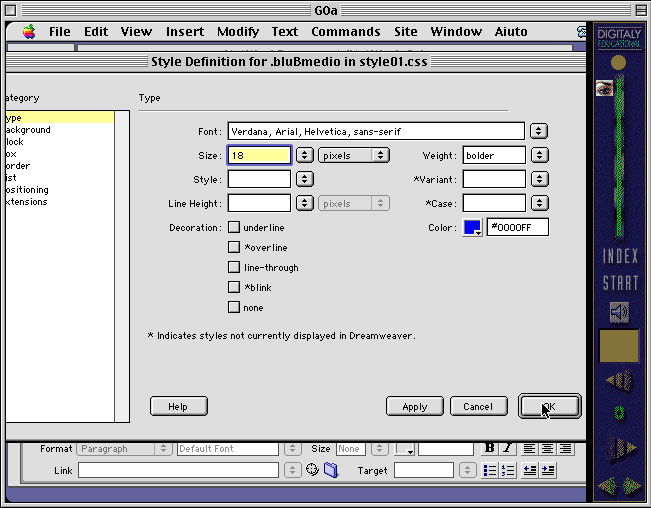Click the unordered list icon
Screen dimensions: 651x508
coord(490,470)
